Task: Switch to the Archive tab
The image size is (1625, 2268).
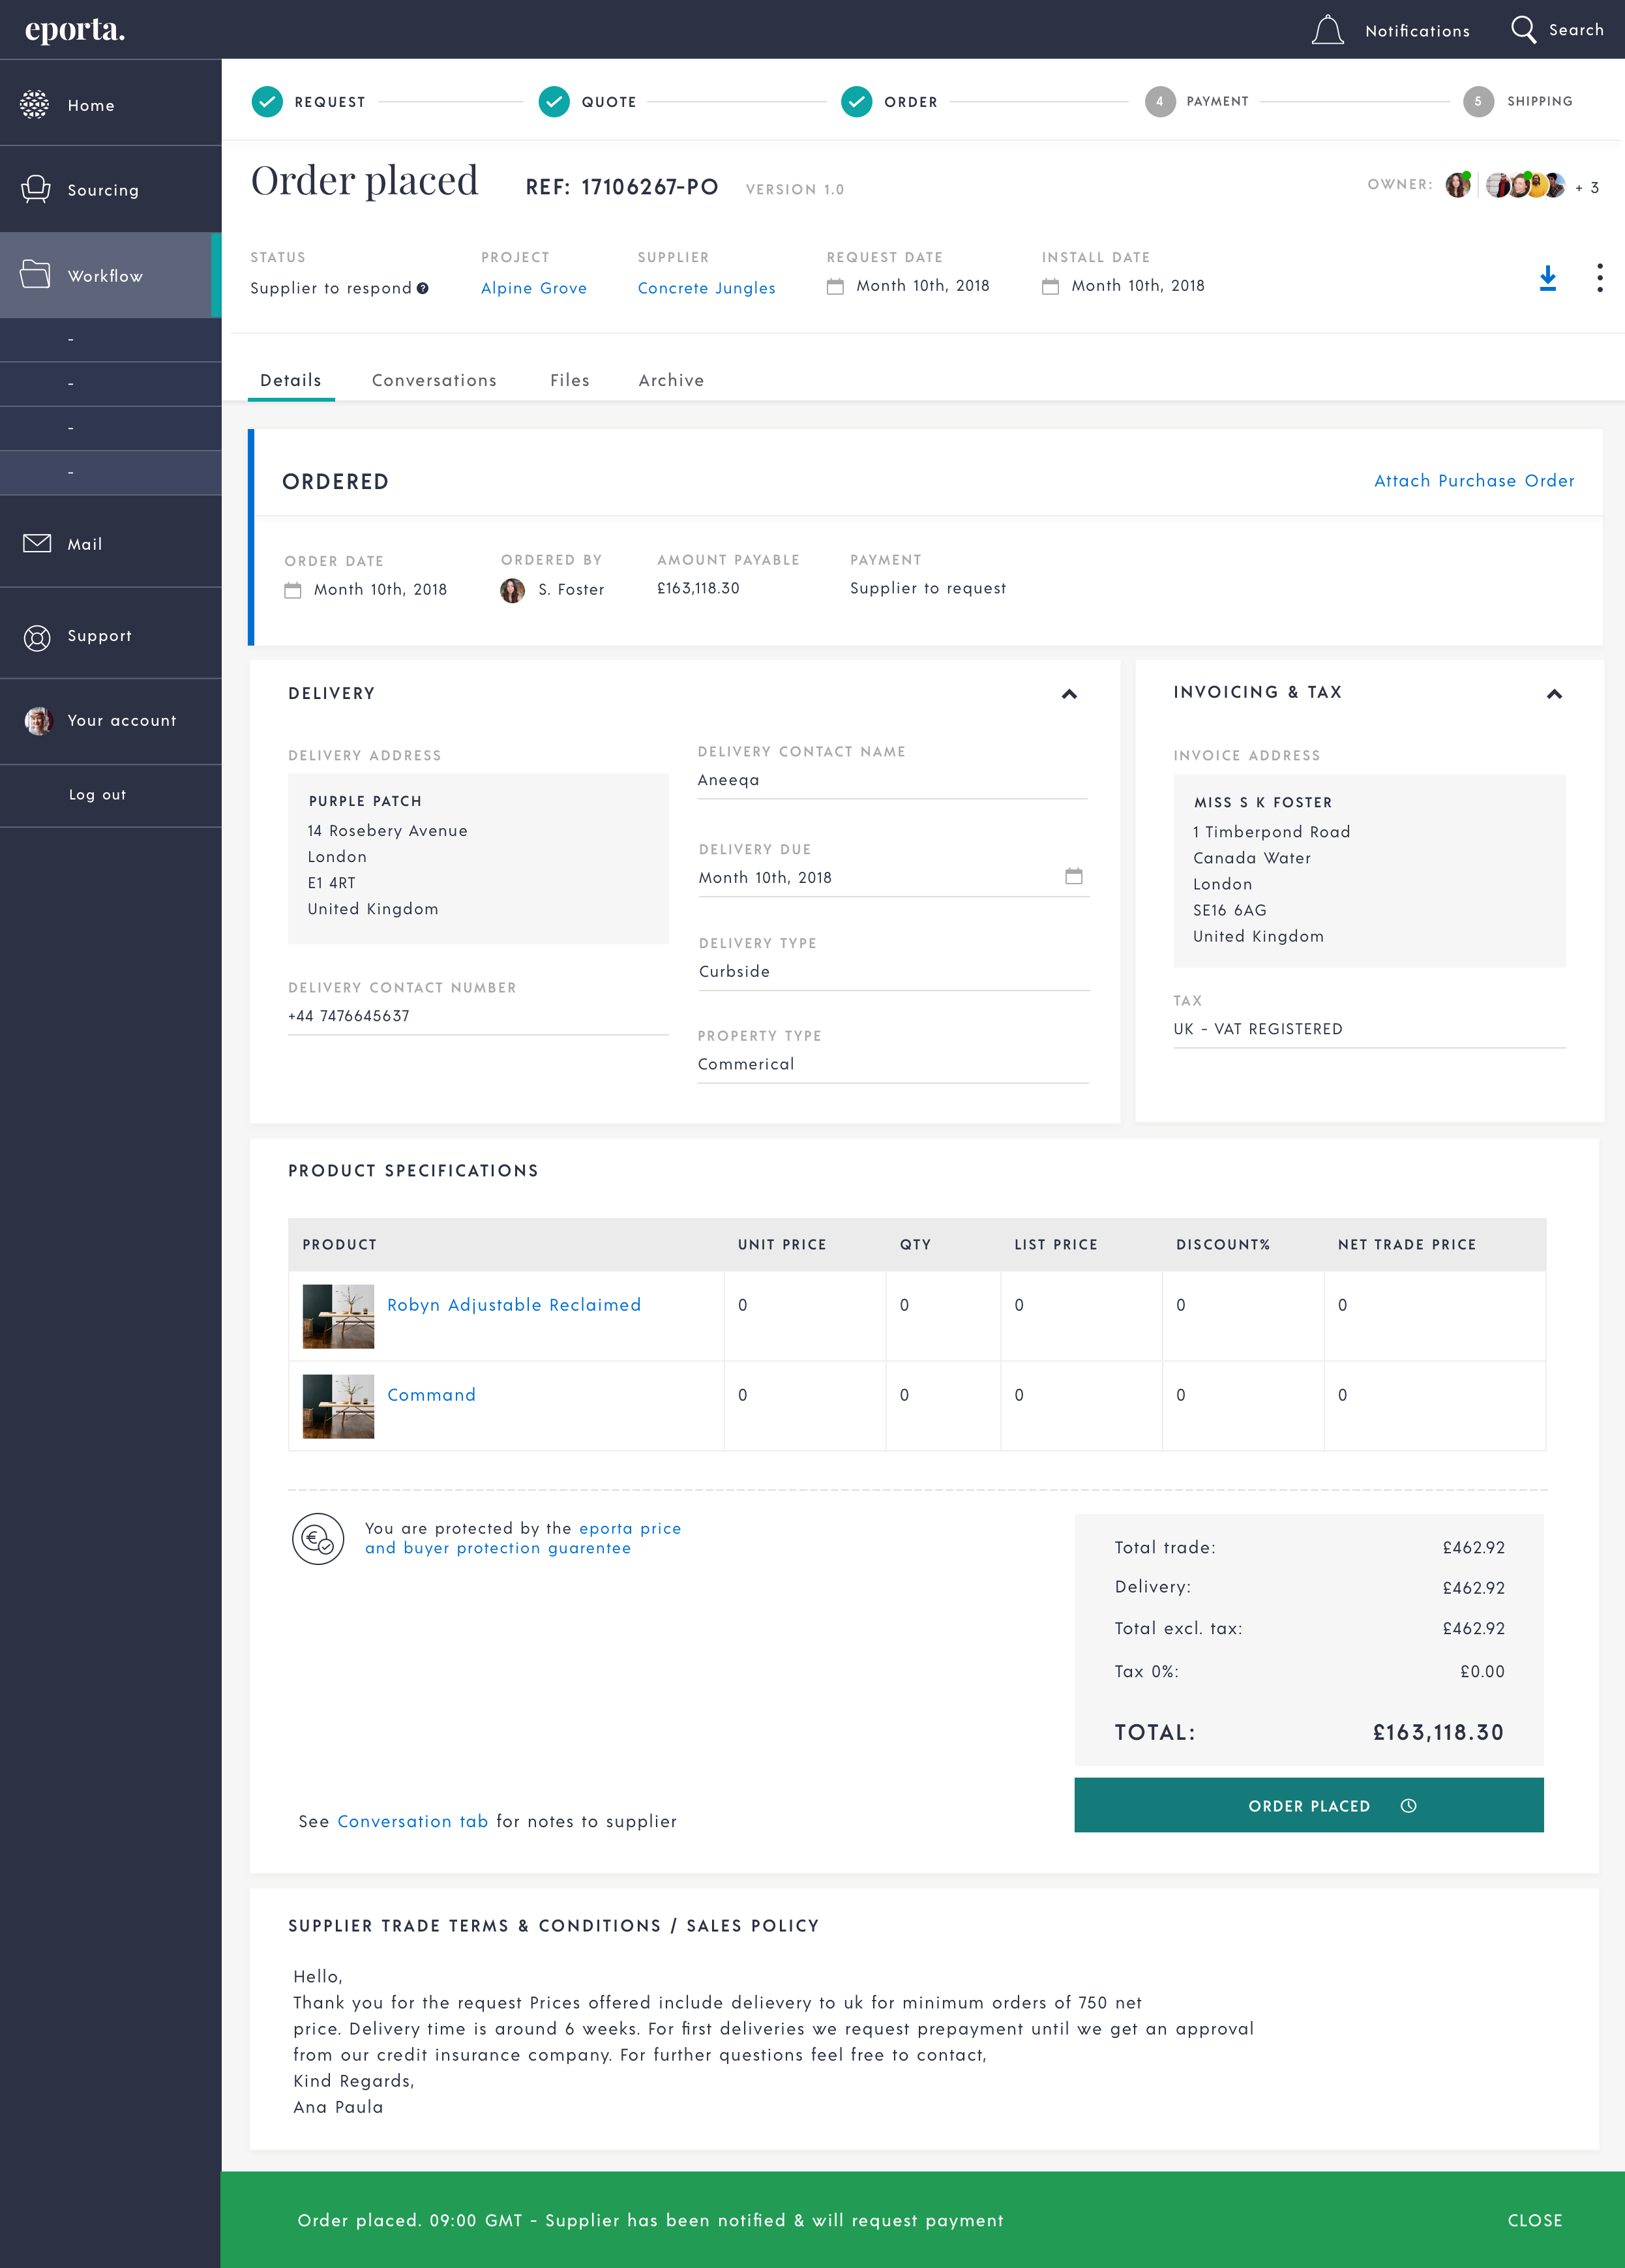Action: pyautogui.click(x=671, y=380)
